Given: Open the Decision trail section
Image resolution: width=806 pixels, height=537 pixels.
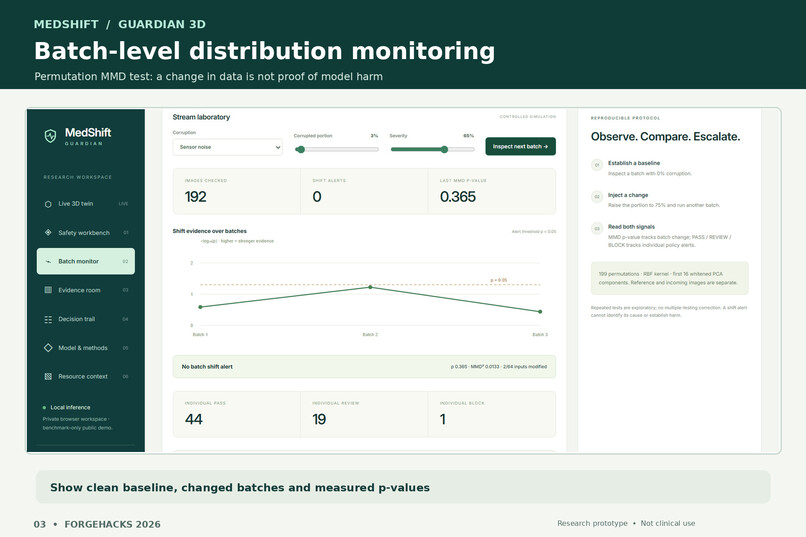Looking at the screenshot, I should click(86, 319).
